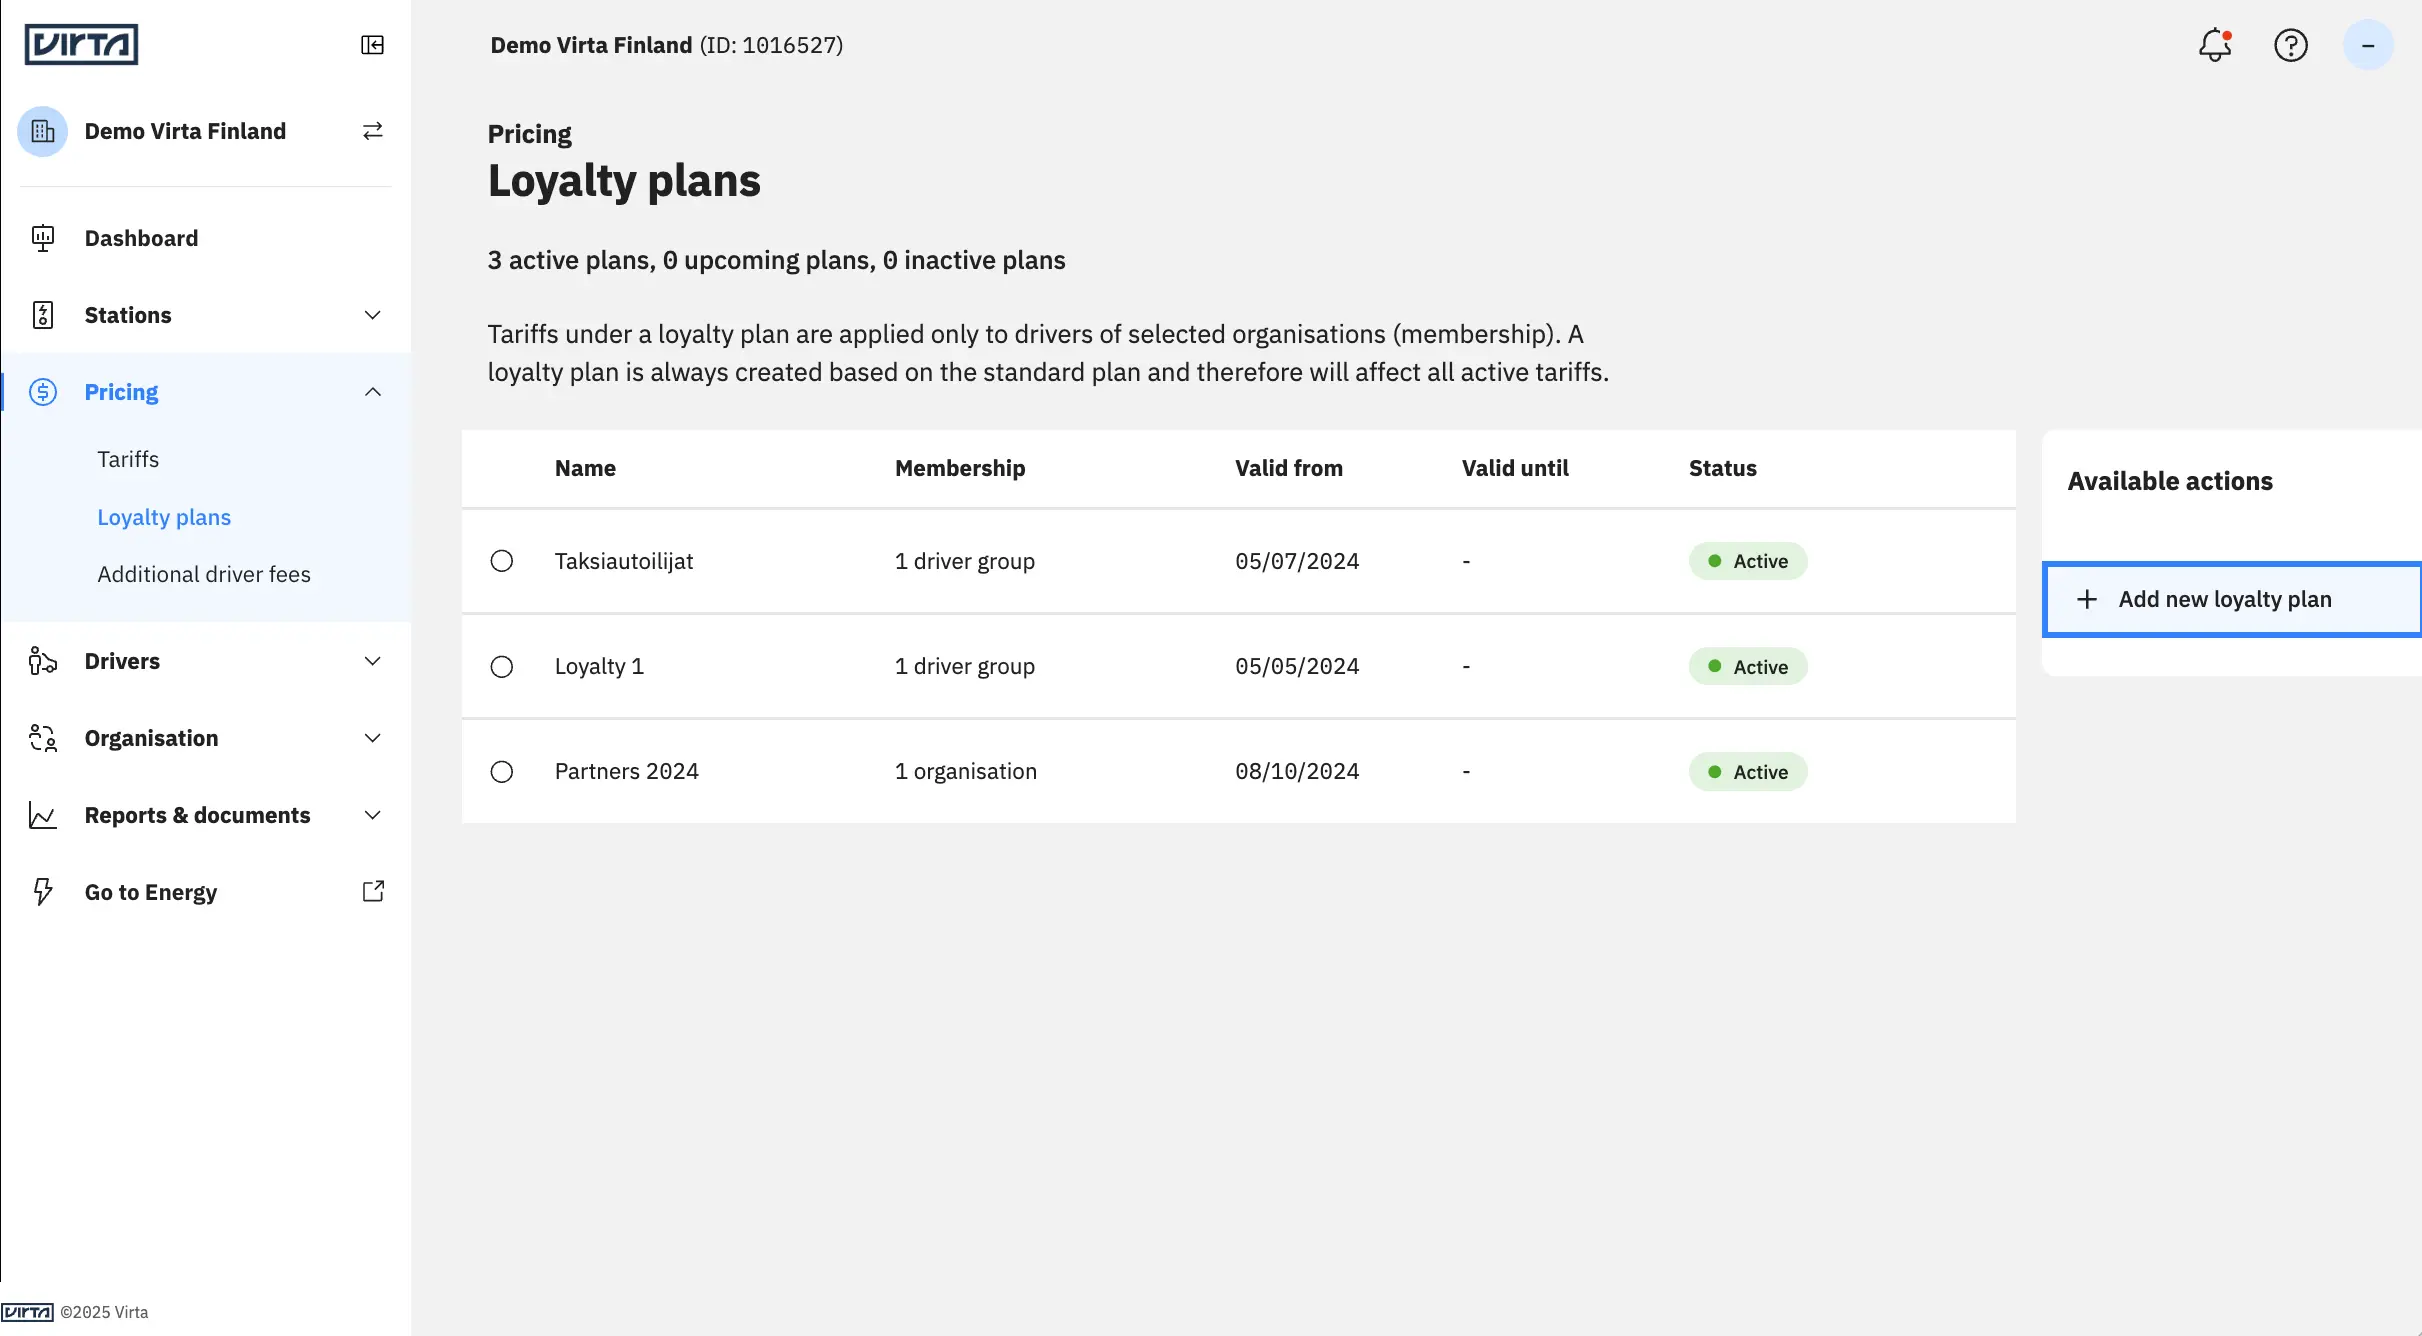Open external link icon beside Go to Energy
2422x1336 pixels.
point(373,891)
